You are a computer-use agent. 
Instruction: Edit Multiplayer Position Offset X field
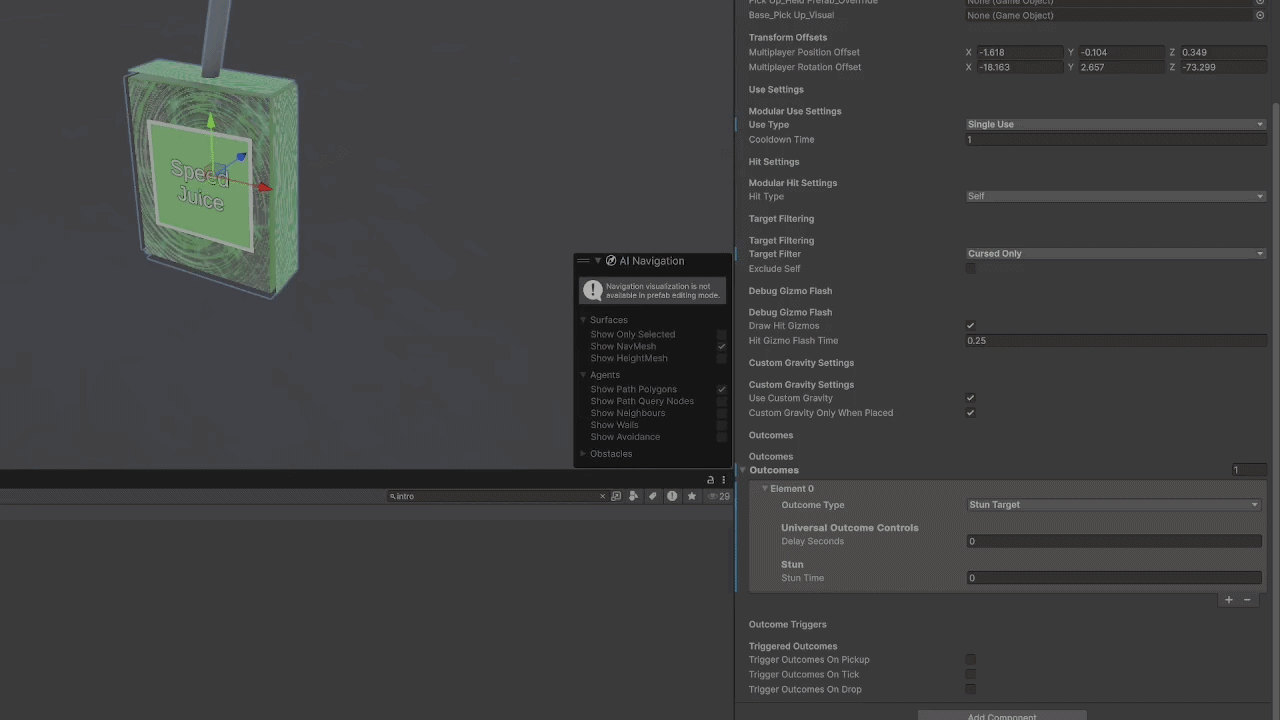coord(1020,52)
